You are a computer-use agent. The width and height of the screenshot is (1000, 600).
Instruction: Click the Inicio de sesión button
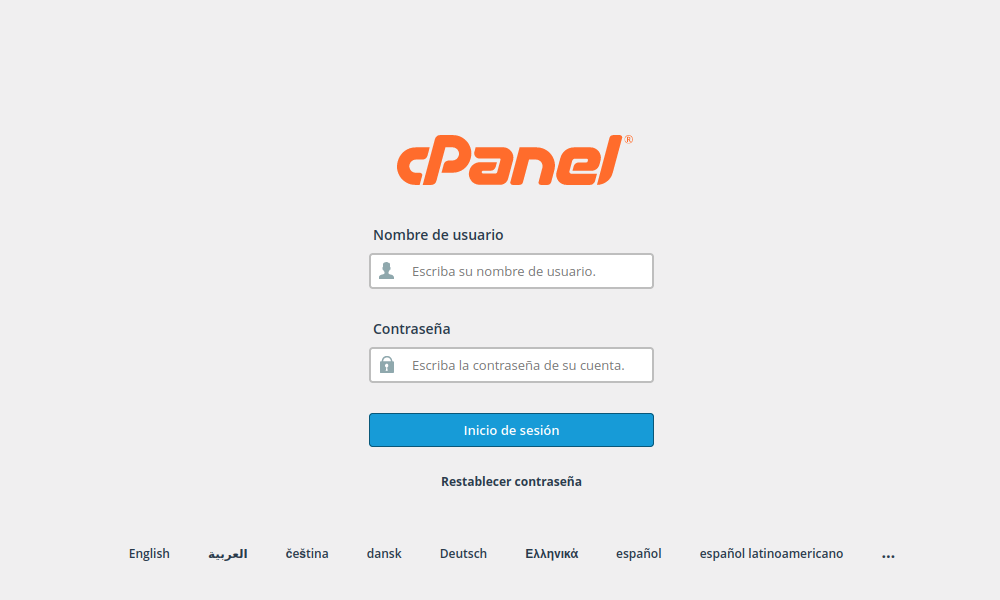[511, 430]
